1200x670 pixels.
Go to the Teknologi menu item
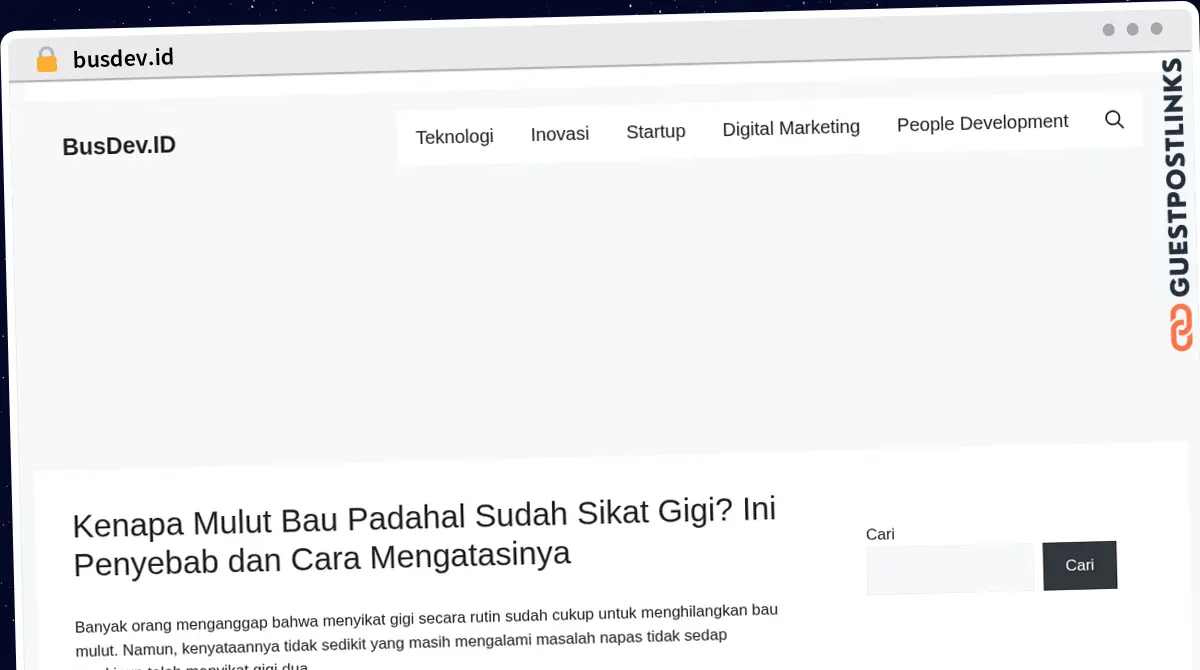coord(454,136)
